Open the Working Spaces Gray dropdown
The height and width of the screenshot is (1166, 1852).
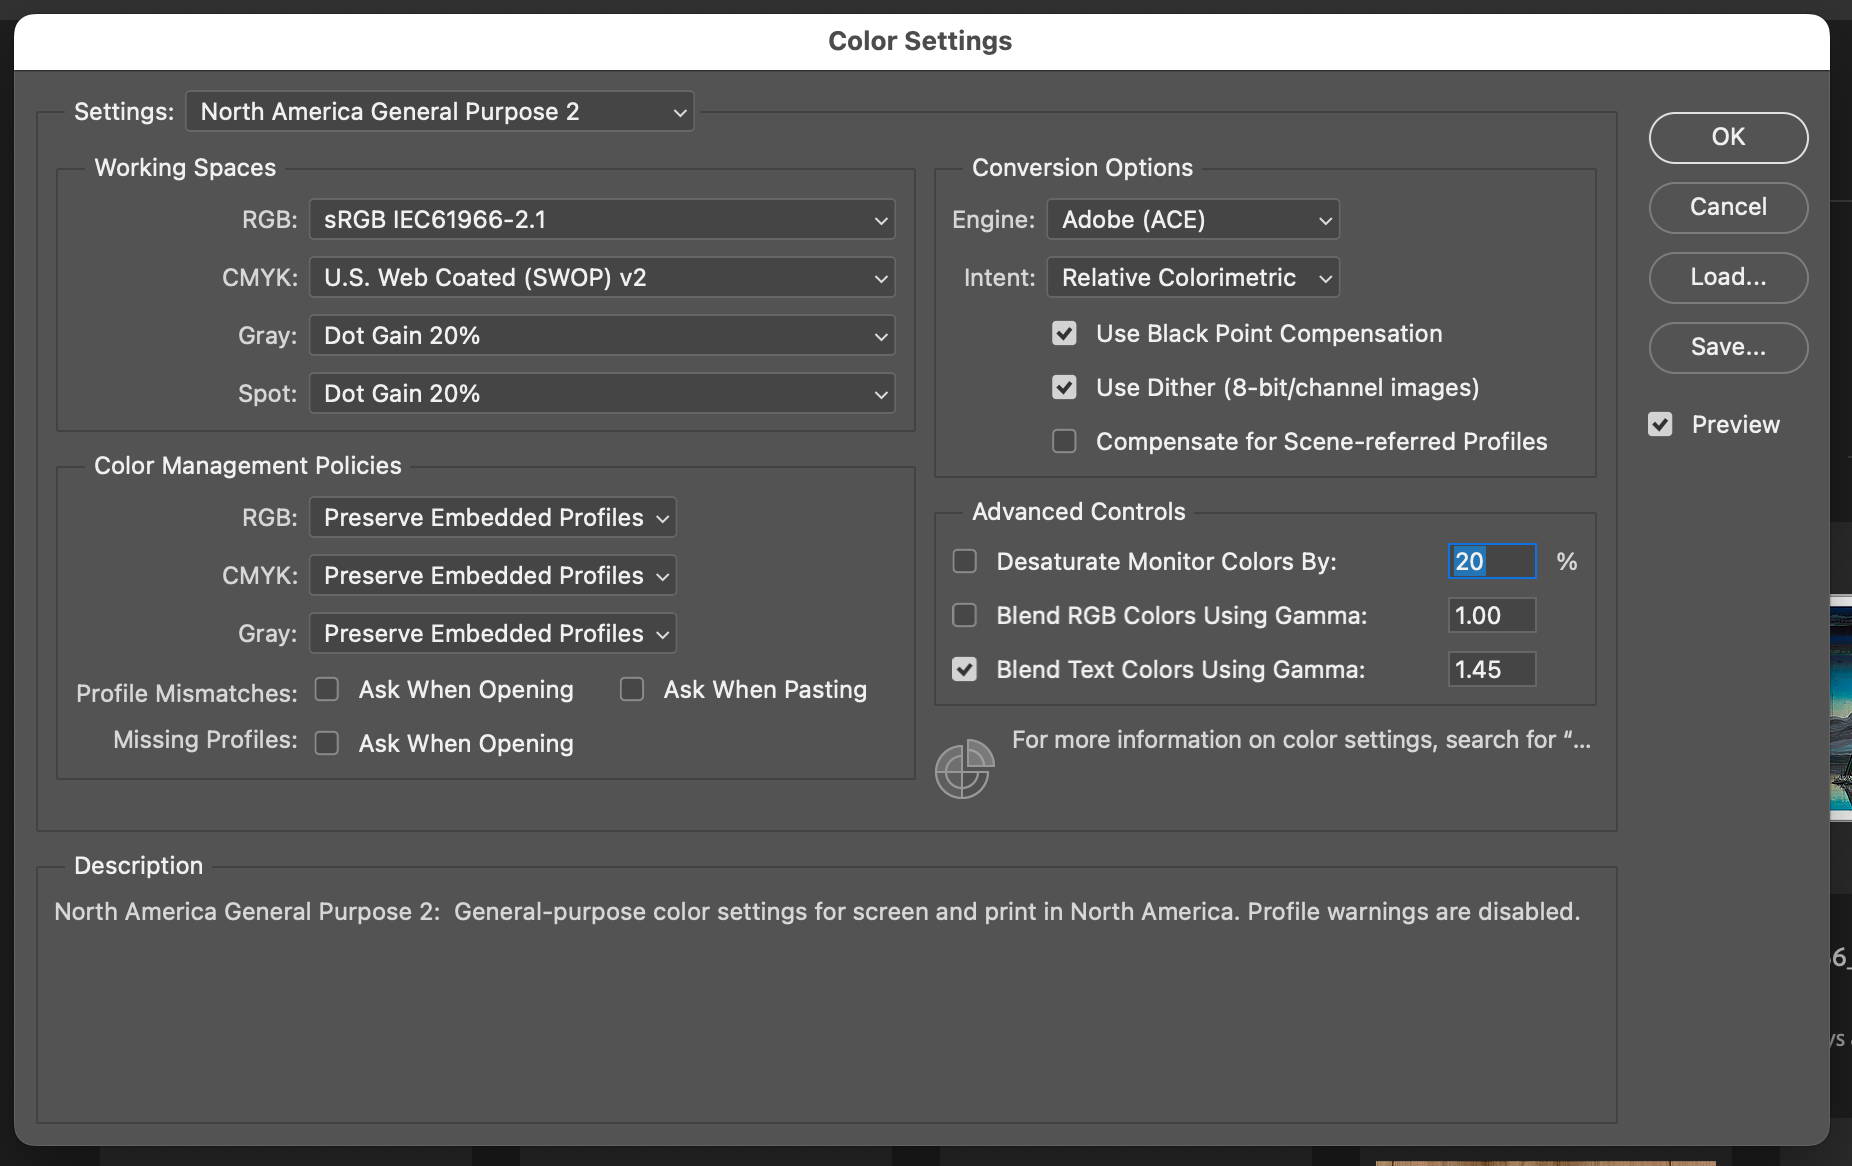click(602, 336)
